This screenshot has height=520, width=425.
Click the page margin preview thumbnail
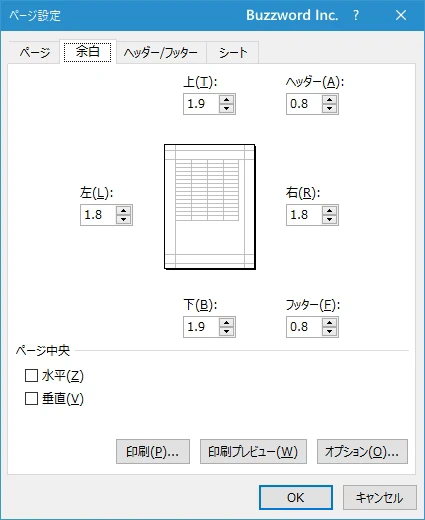tap(210, 207)
